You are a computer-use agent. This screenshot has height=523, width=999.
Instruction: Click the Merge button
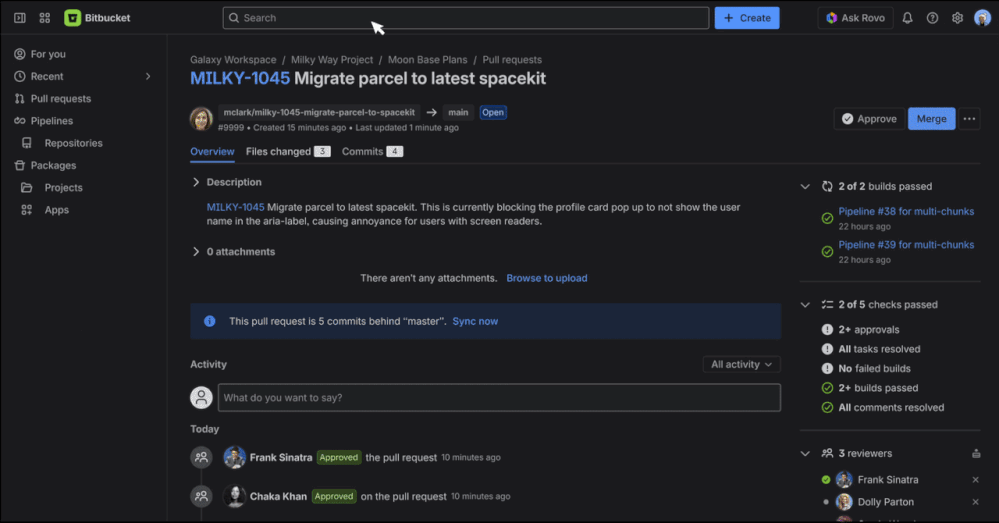(x=931, y=118)
